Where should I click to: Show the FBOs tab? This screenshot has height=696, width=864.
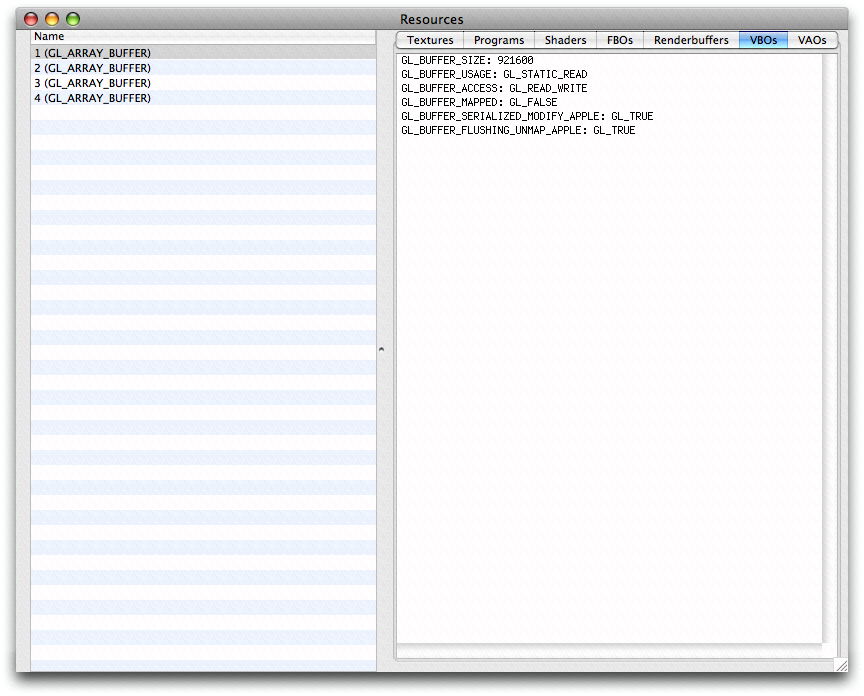[x=619, y=40]
